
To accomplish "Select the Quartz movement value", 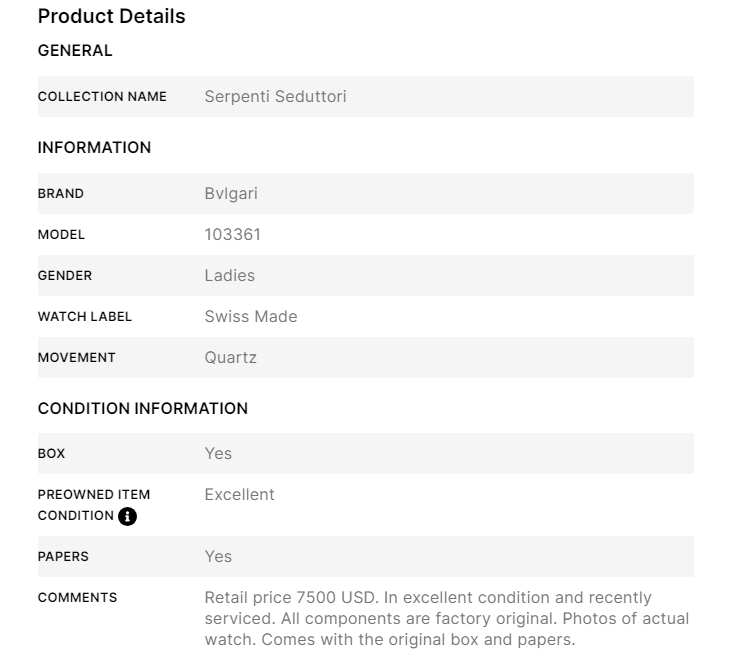I will [231, 358].
